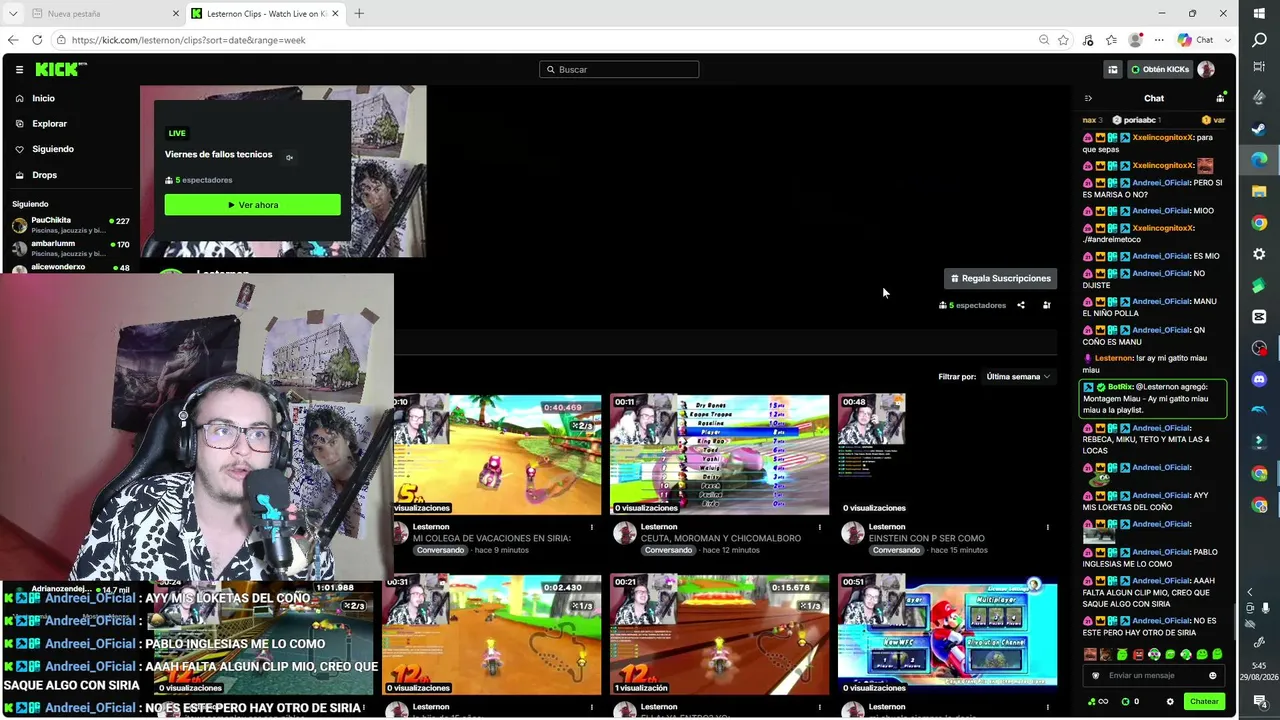Viewport: 1280px width, 720px height.
Task: Share the Lesternon channel
Action: click(1021, 305)
